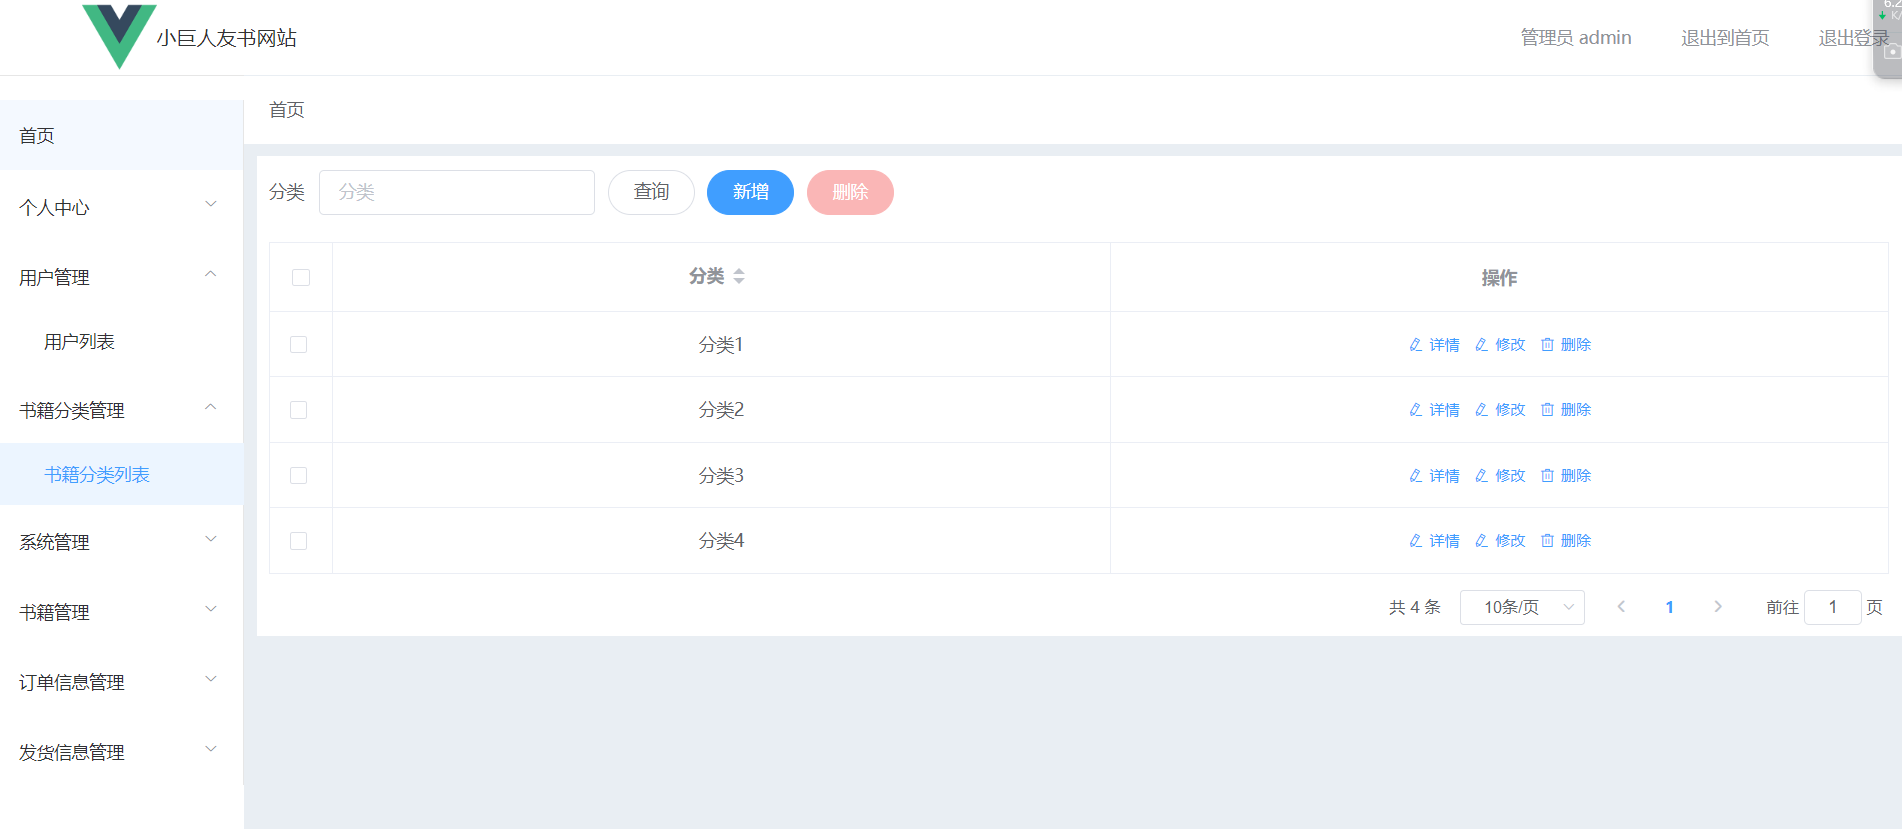
Task: Click the trash icon in 分类3 row
Action: pyautogui.click(x=1547, y=475)
